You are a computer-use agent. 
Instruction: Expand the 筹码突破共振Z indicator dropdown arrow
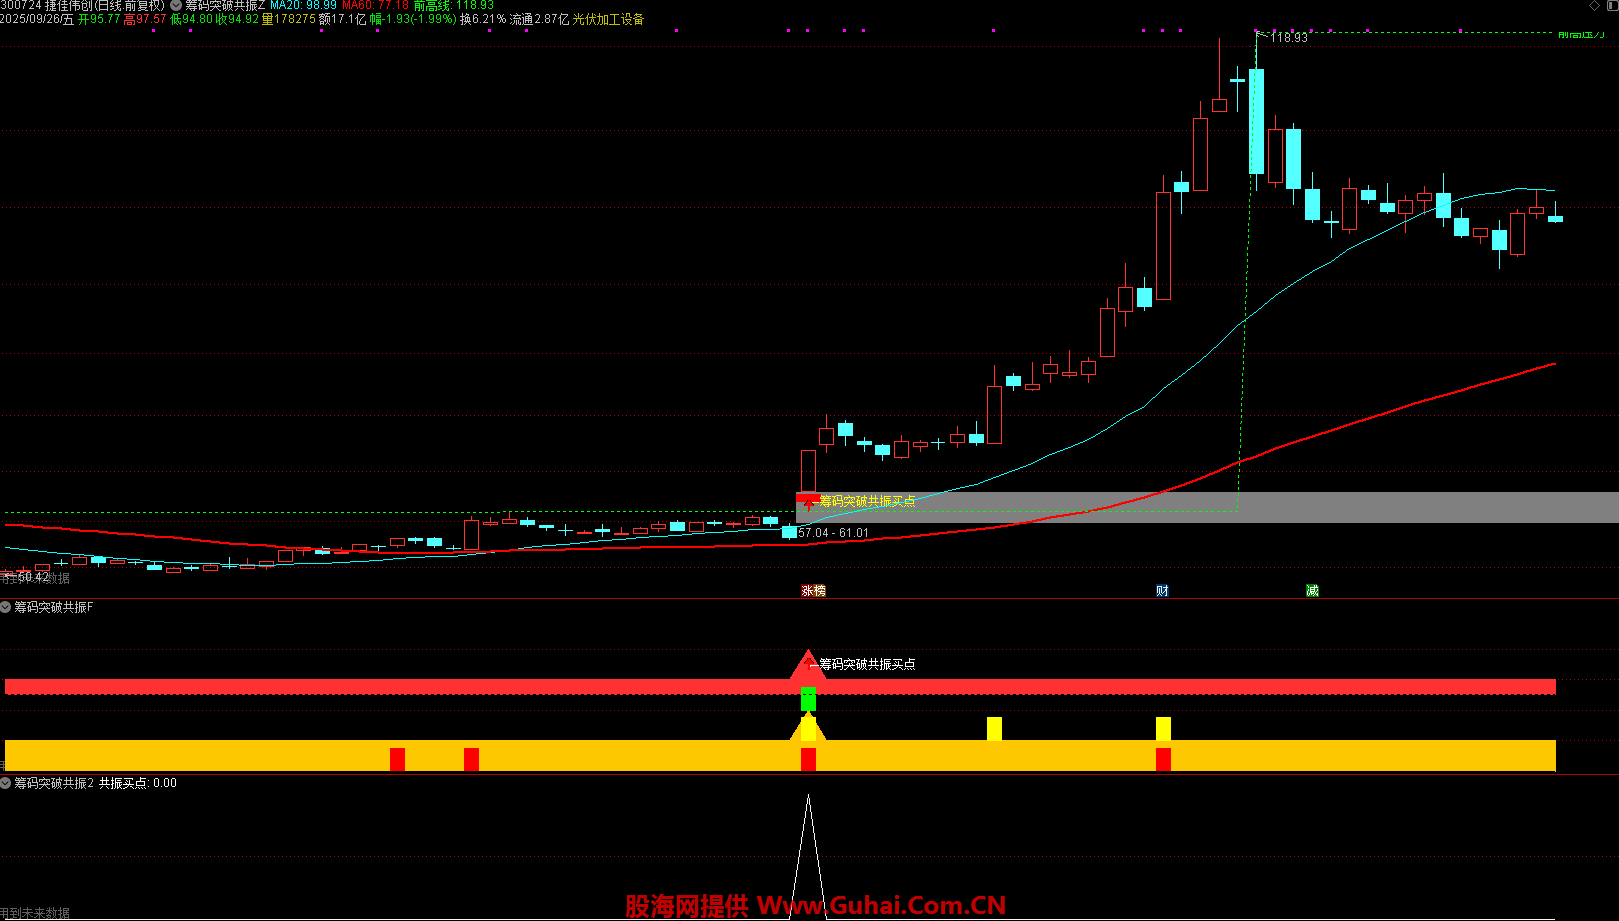click(x=176, y=6)
